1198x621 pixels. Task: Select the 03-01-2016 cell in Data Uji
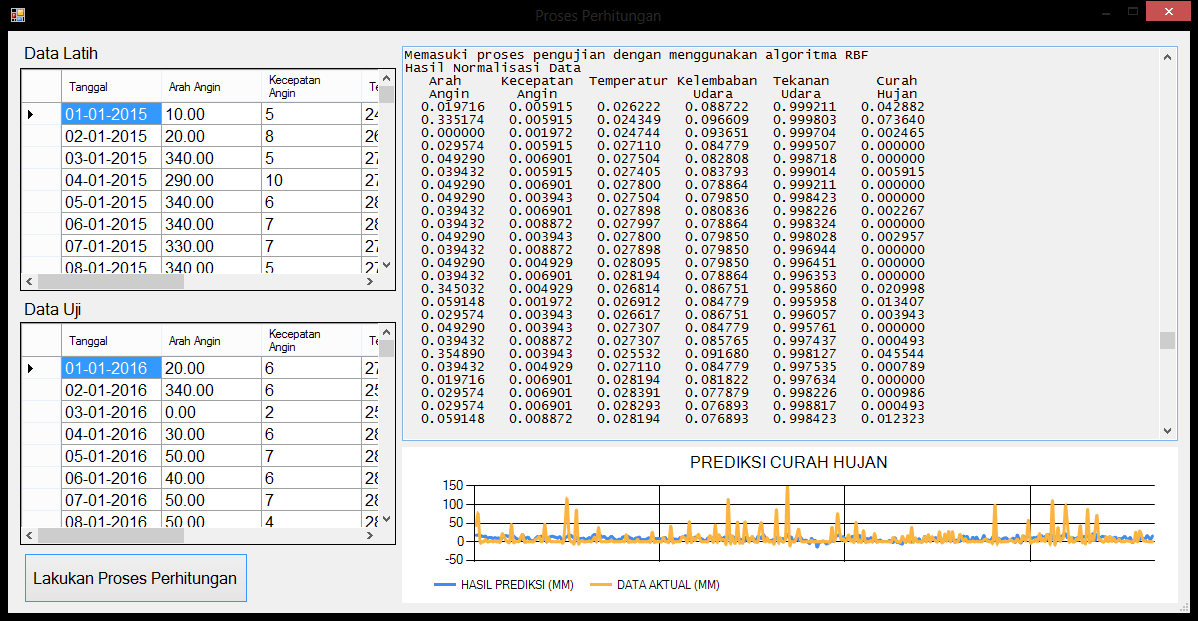click(110, 412)
